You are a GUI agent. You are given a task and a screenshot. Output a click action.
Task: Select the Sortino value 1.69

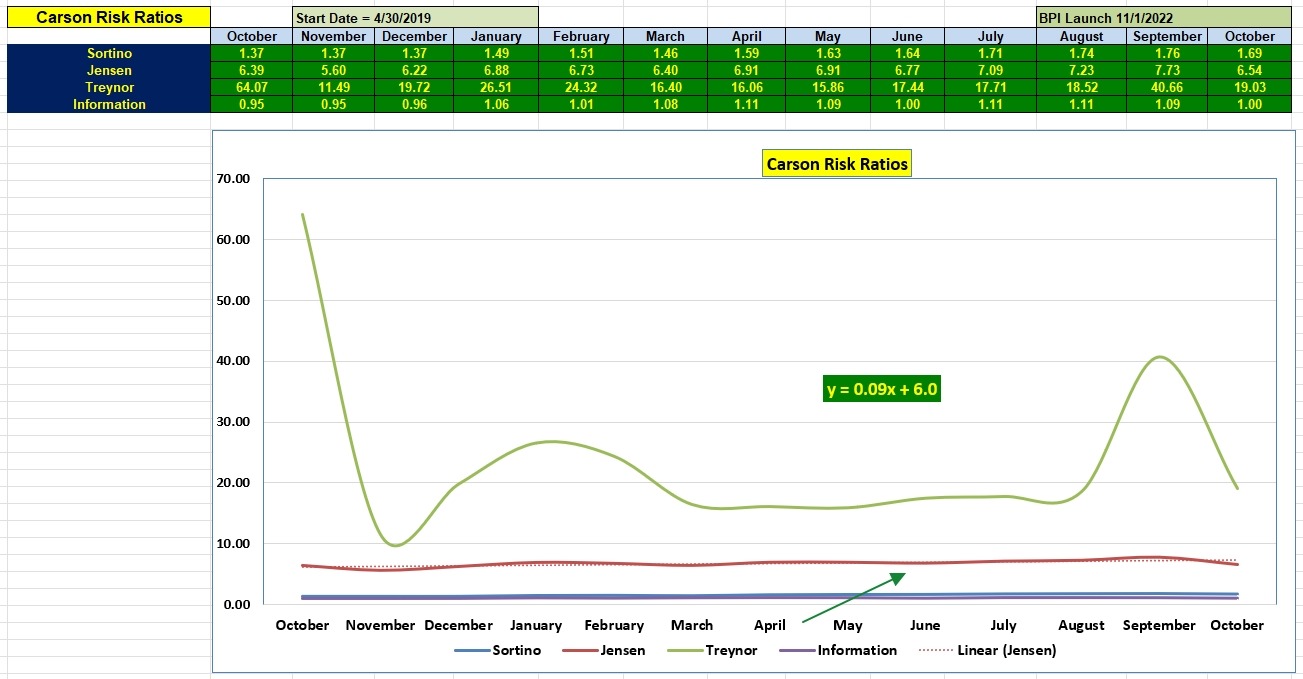[x=1250, y=53]
